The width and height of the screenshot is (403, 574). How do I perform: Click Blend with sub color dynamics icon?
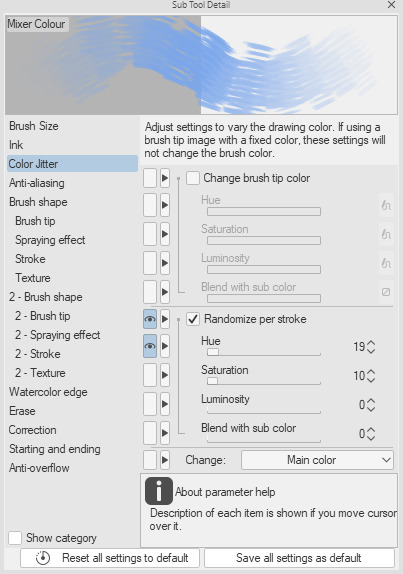pyautogui.click(x=386, y=292)
